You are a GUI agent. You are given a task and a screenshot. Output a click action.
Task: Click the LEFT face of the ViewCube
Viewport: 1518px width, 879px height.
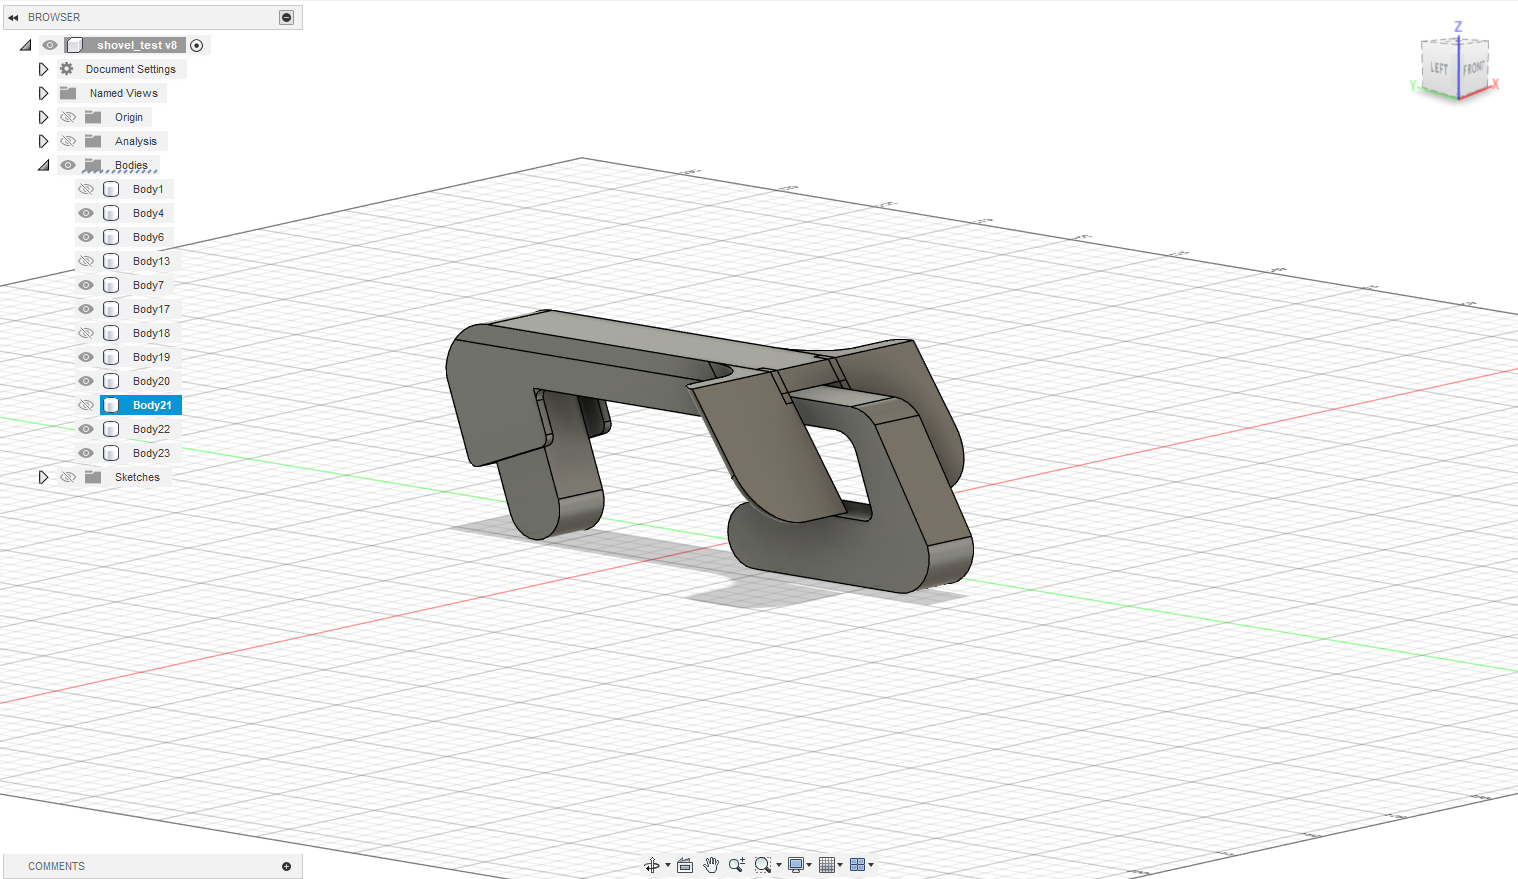click(1439, 68)
